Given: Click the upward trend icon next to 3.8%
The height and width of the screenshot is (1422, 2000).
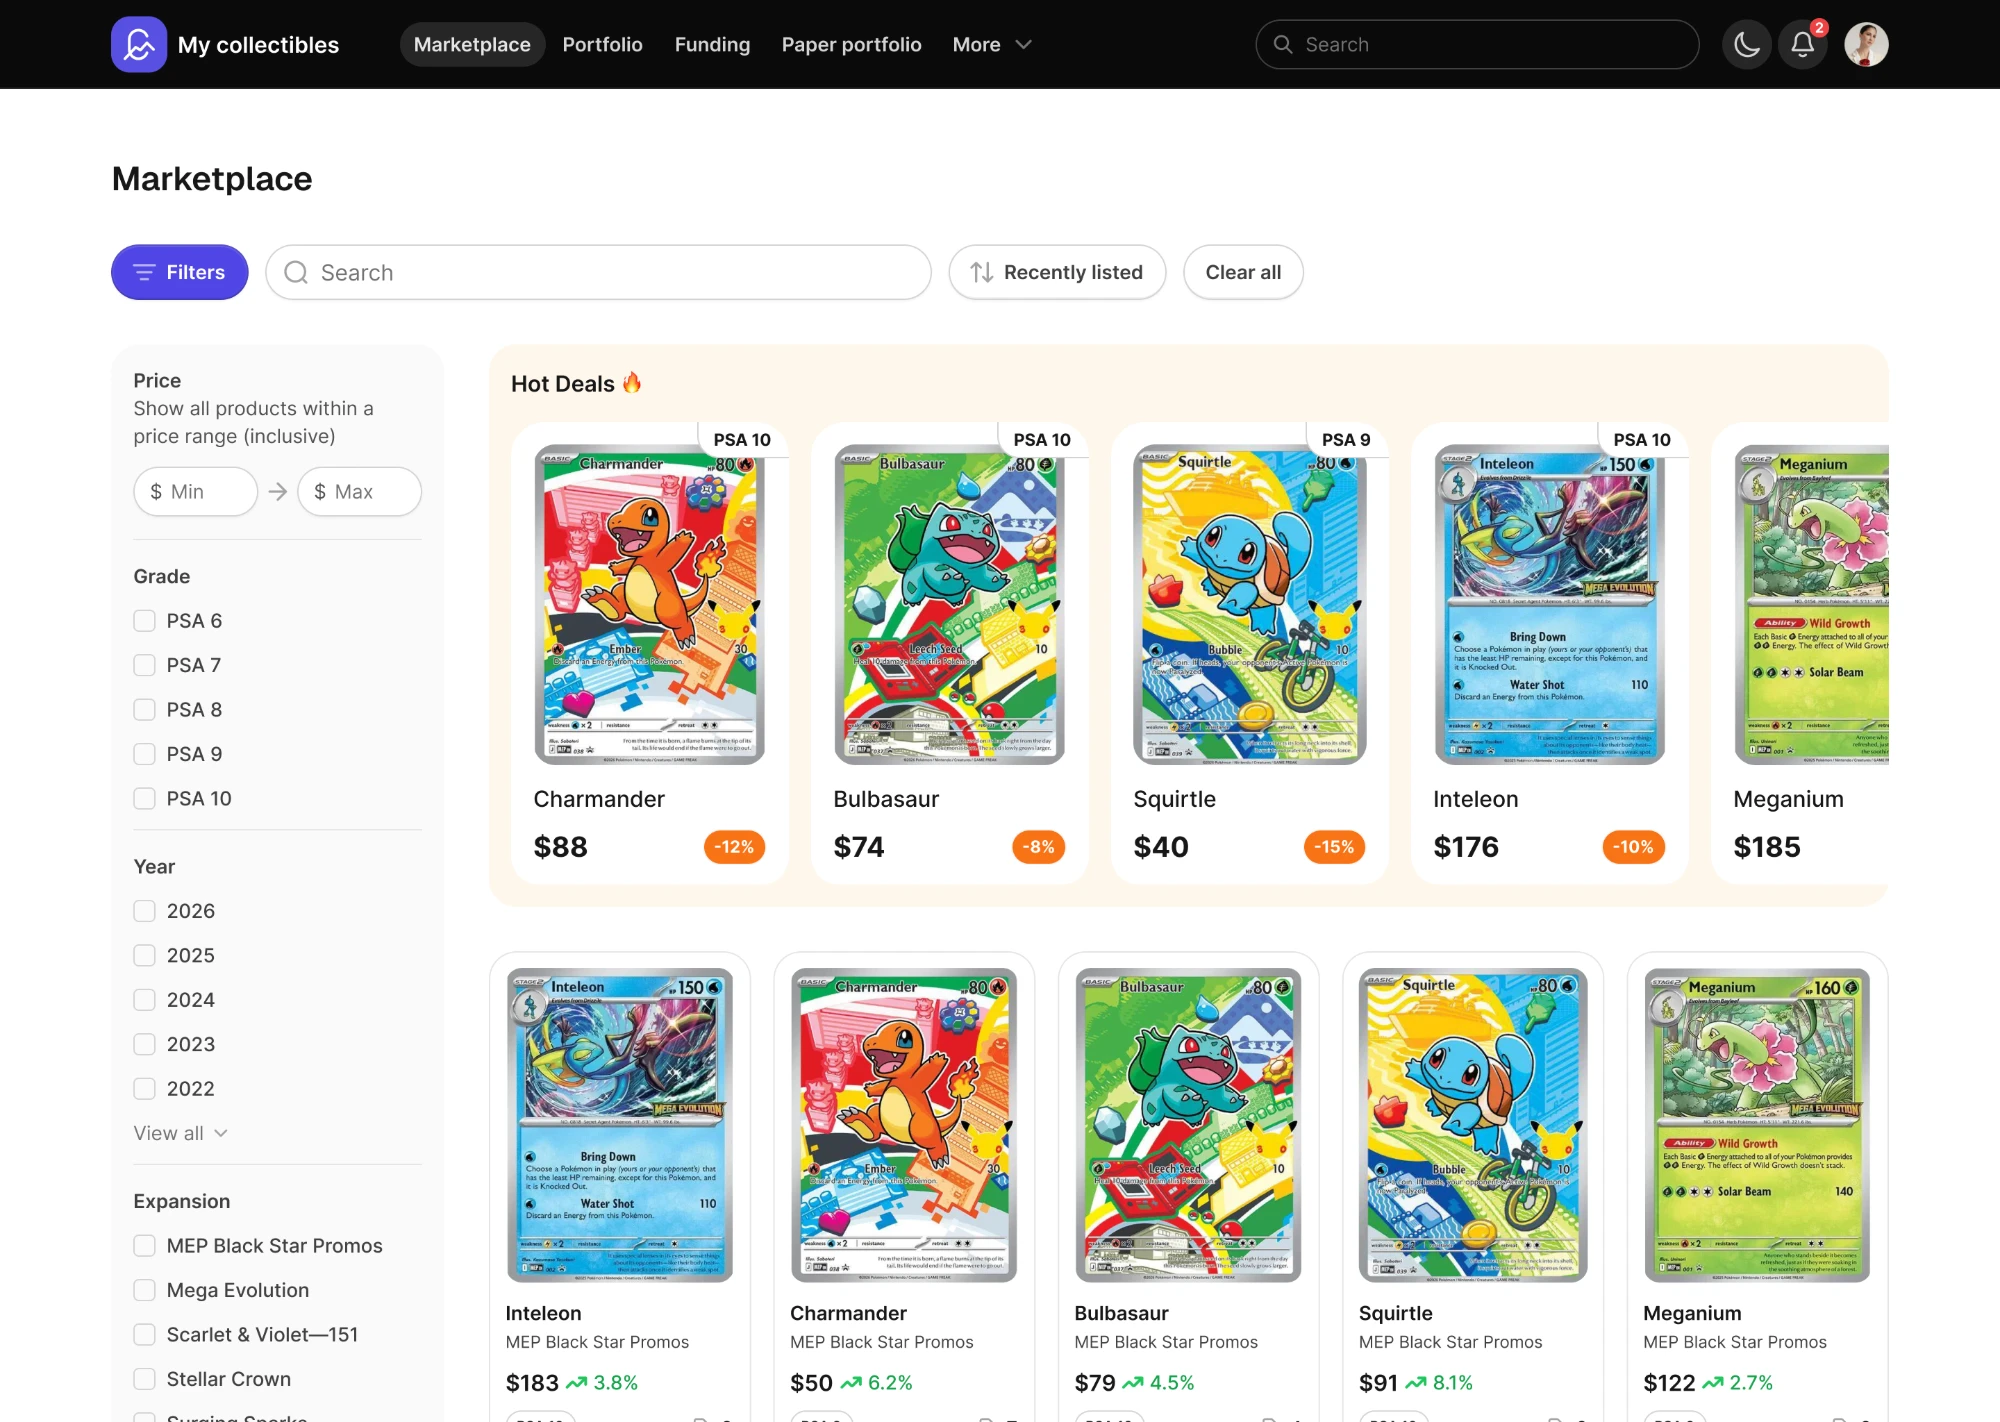Looking at the screenshot, I should pyautogui.click(x=577, y=1383).
